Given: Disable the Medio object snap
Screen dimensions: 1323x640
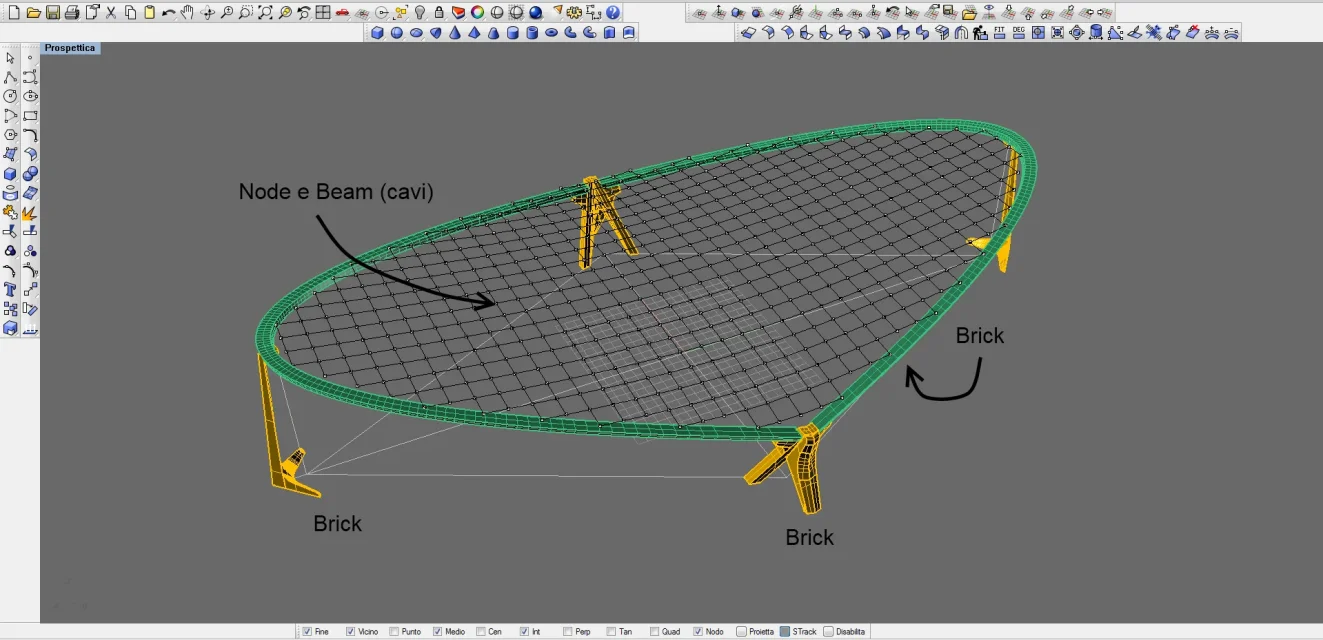Looking at the screenshot, I should point(438,632).
